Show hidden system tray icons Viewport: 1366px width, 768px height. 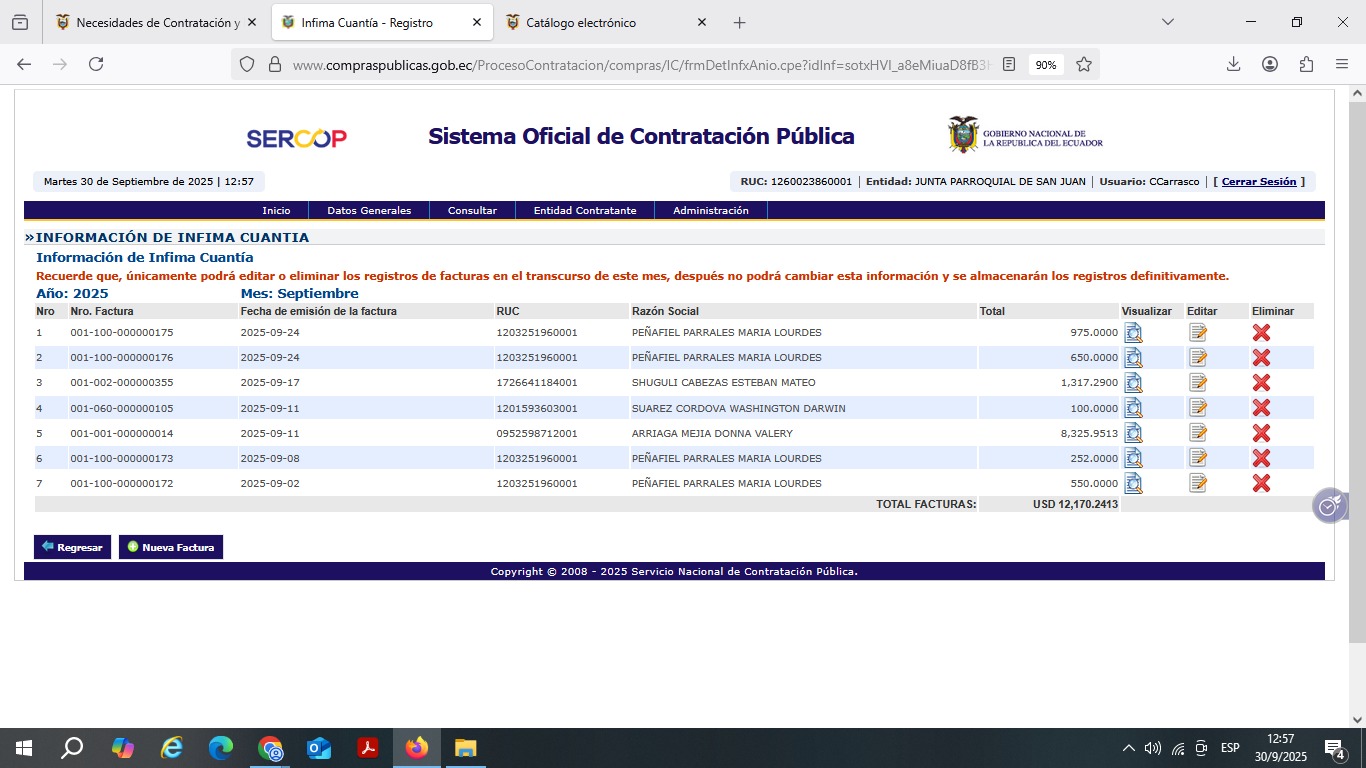tap(1129, 748)
